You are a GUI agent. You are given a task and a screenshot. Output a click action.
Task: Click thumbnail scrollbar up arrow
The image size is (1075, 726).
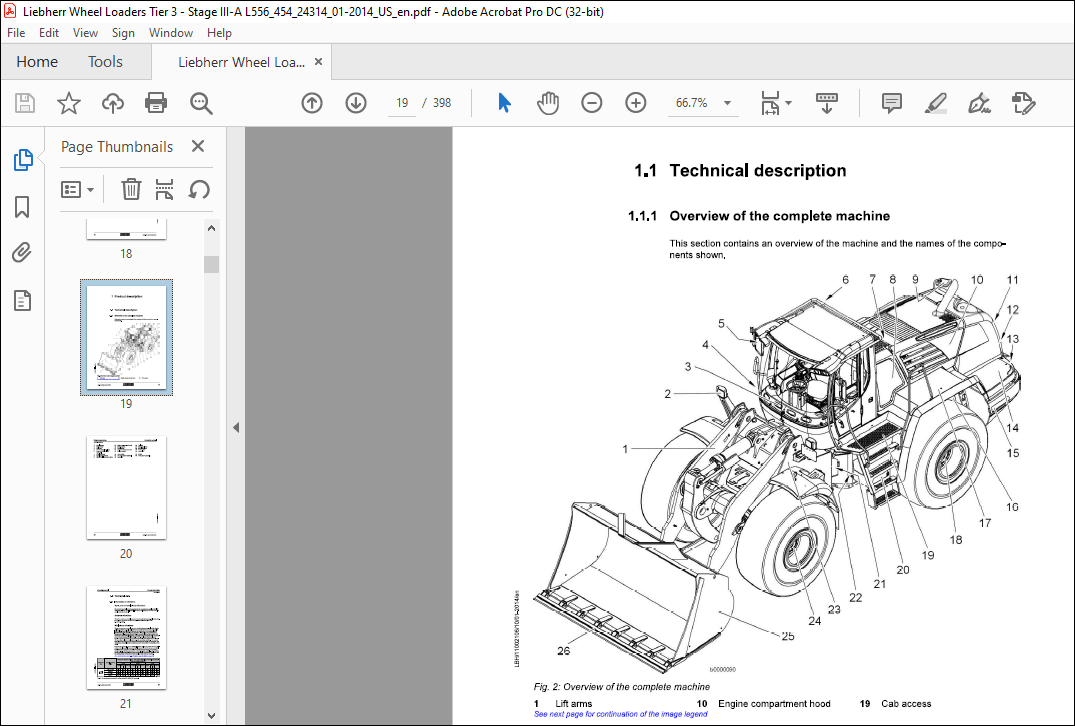pyautogui.click(x=212, y=228)
